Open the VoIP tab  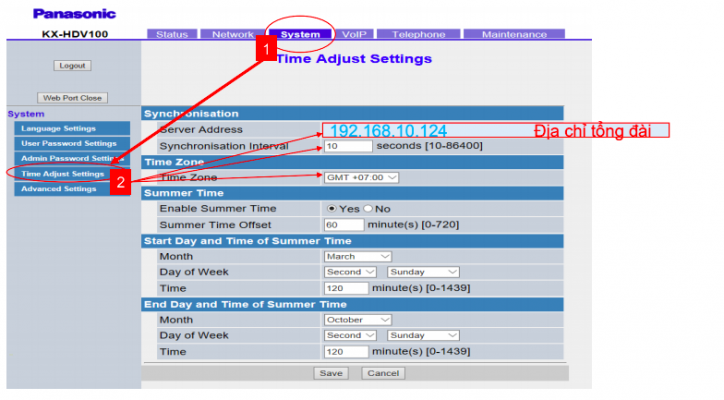coord(353,34)
